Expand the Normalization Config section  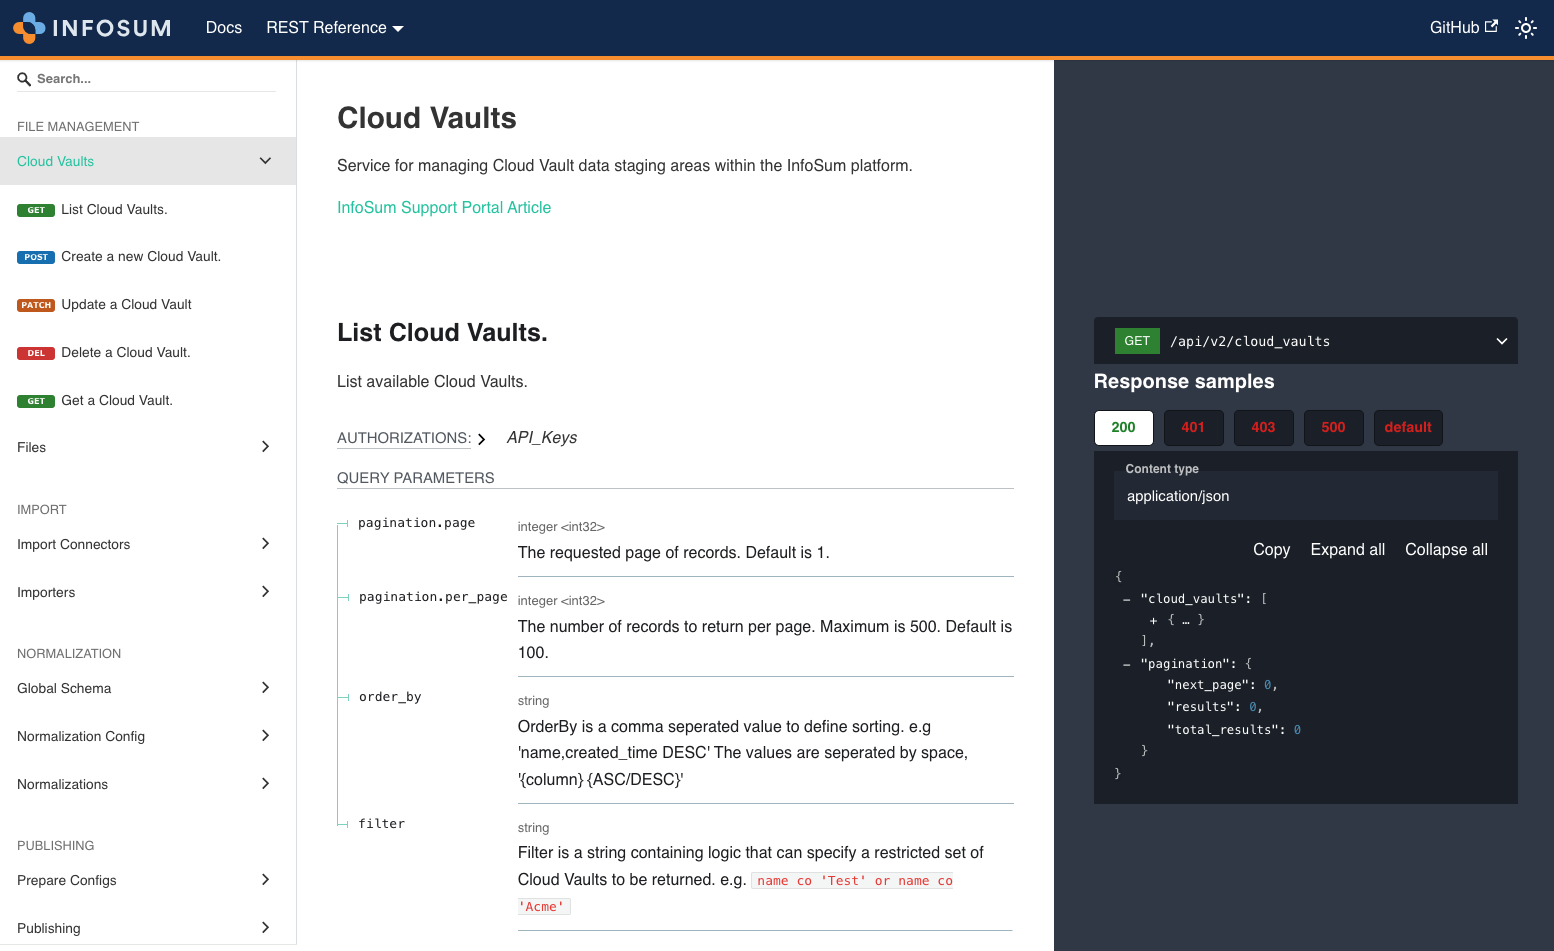(148, 736)
